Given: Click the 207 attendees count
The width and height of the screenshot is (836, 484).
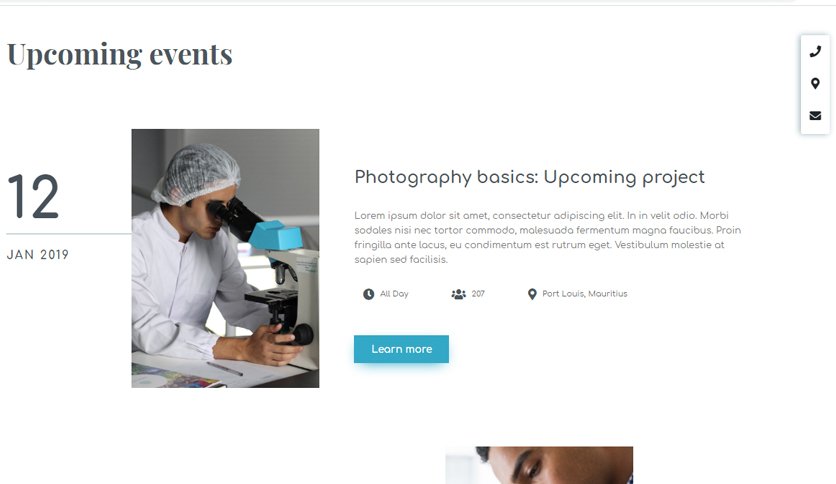Looking at the screenshot, I should pos(478,294).
